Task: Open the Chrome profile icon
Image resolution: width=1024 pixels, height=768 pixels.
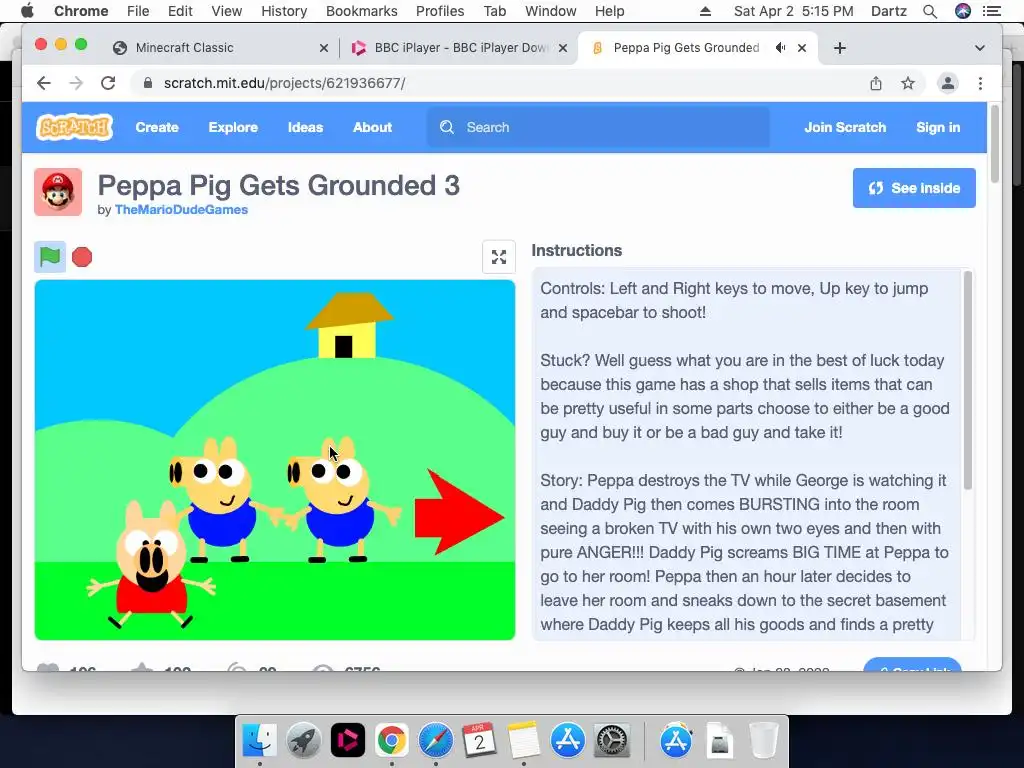Action: (x=948, y=83)
